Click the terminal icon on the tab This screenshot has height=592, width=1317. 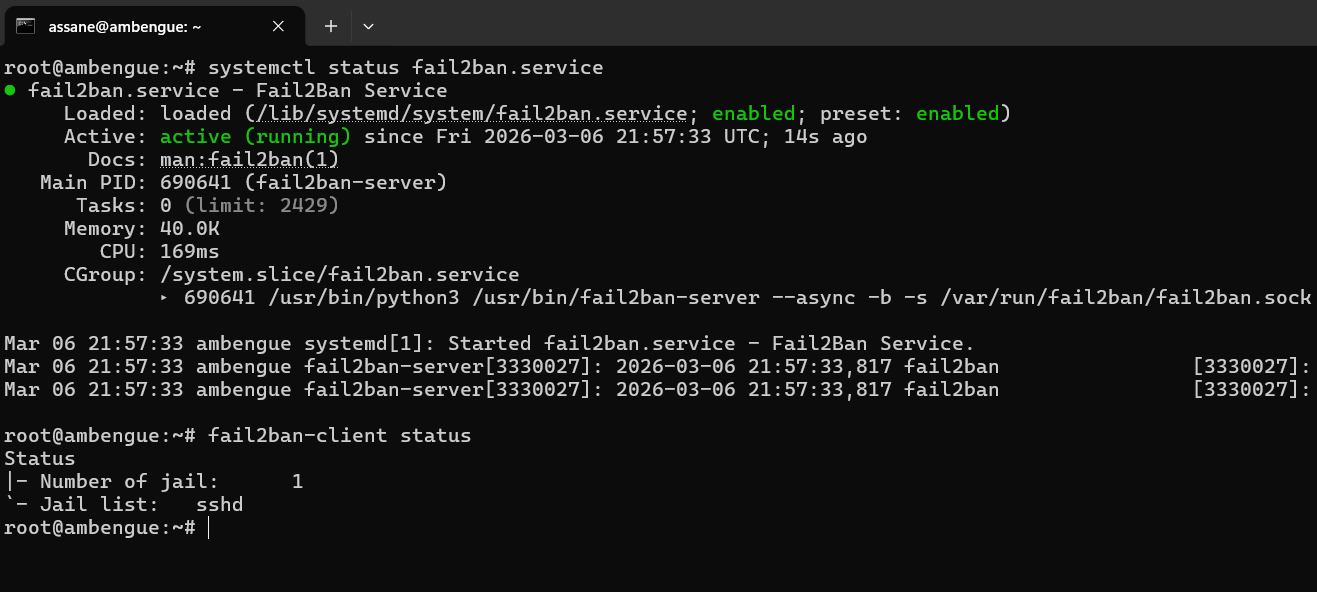click(26, 26)
